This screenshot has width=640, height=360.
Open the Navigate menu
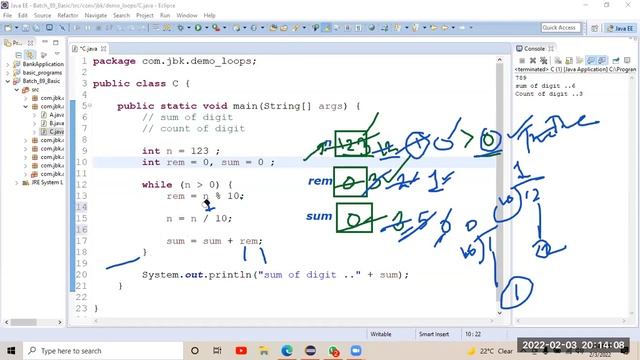pyautogui.click(x=96, y=15)
